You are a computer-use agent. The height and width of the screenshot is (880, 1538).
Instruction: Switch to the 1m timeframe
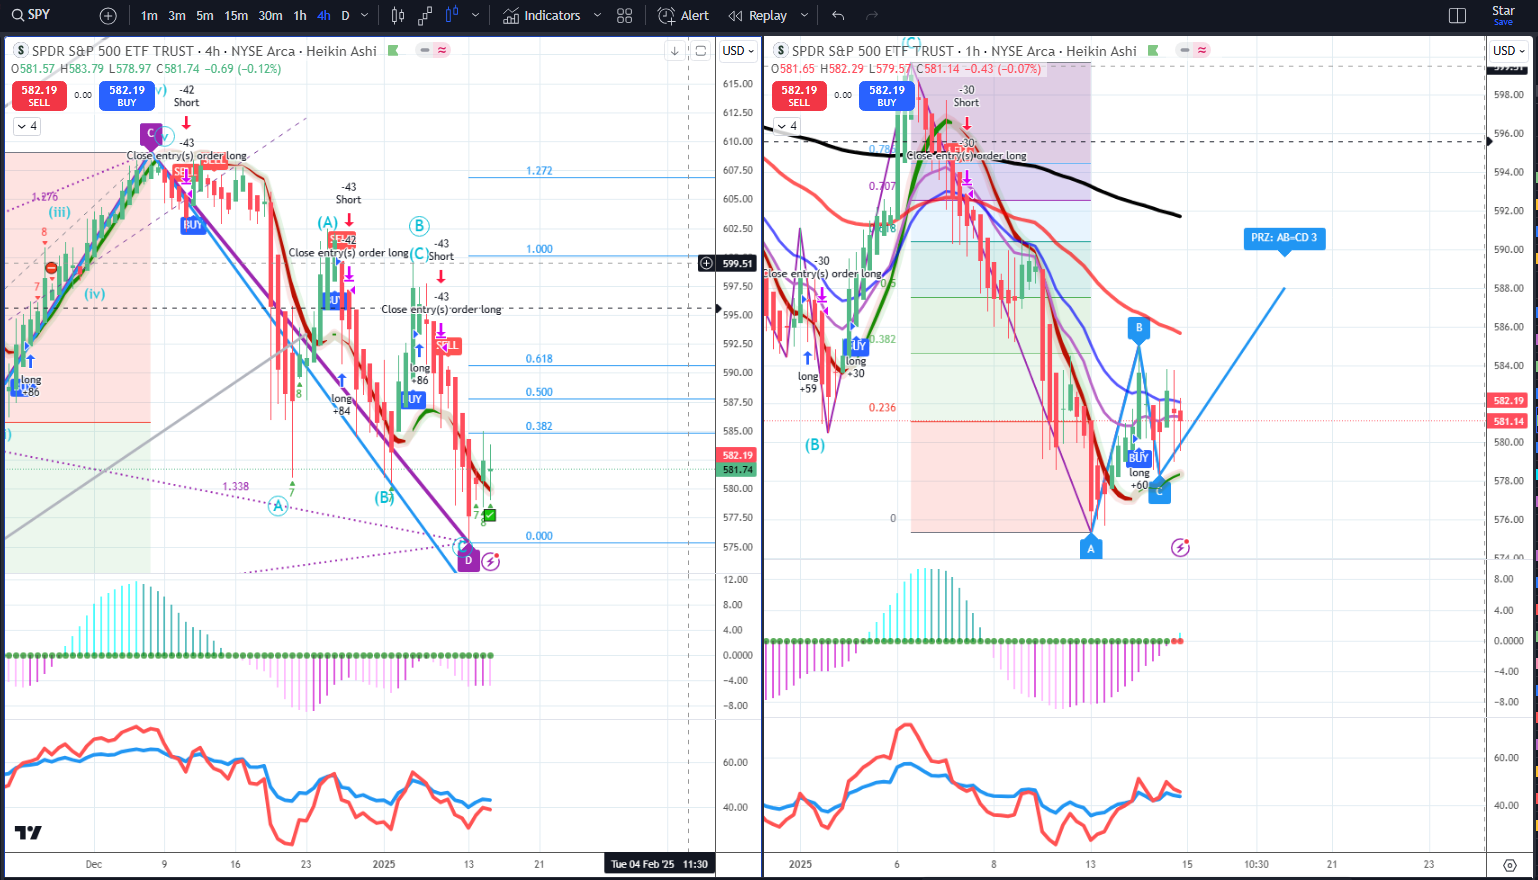click(x=149, y=16)
